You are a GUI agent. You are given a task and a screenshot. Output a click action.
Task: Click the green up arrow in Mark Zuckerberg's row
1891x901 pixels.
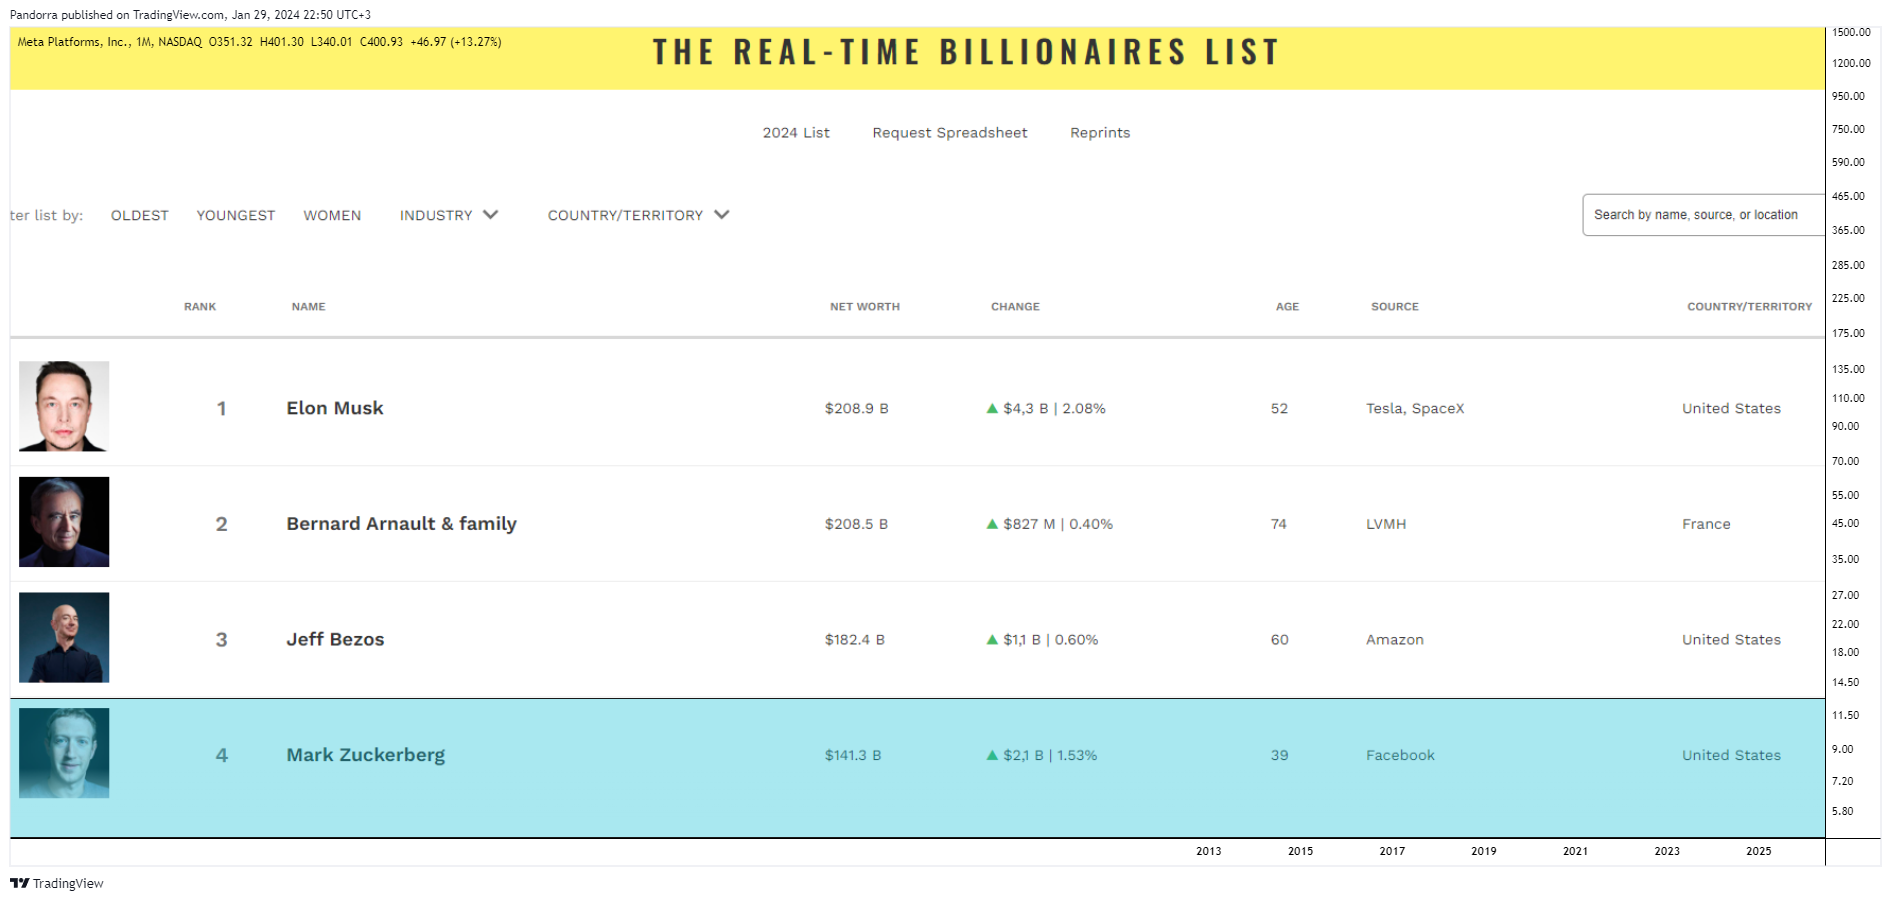click(992, 755)
